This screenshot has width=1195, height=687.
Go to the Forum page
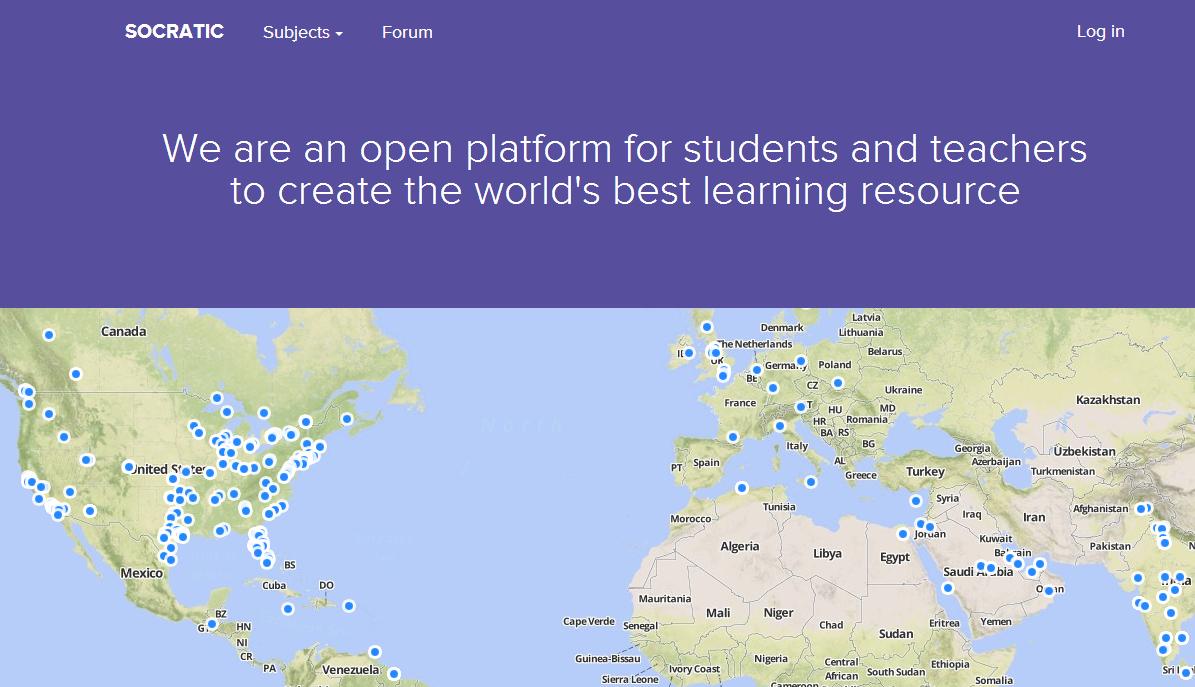click(407, 32)
